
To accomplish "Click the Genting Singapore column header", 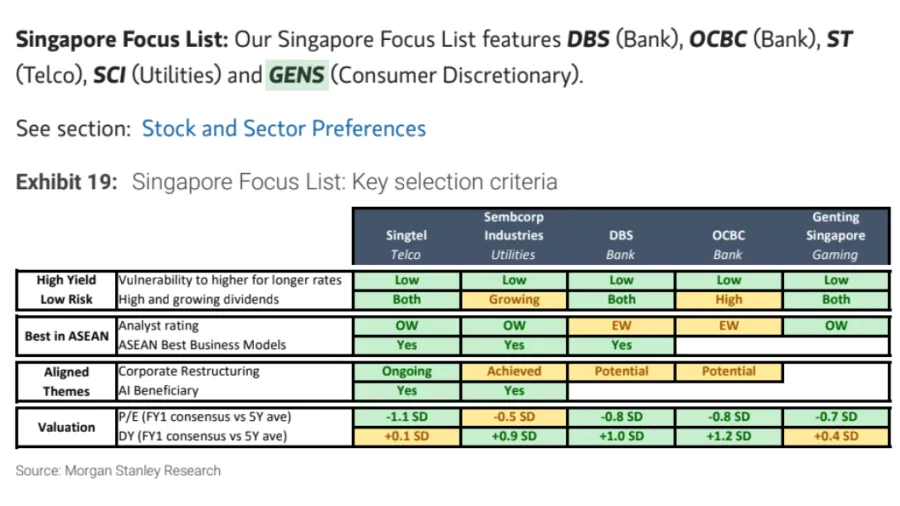I will [x=835, y=235].
